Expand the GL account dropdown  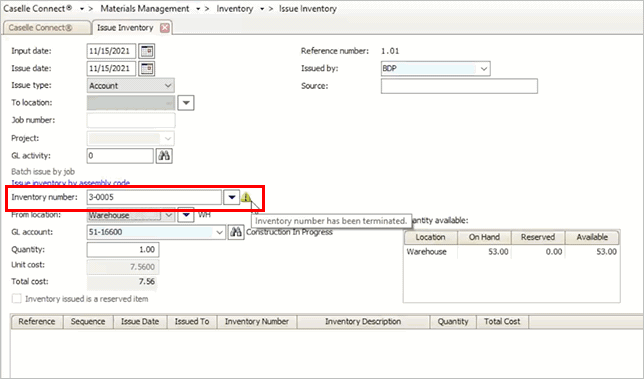tap(219, 232)
